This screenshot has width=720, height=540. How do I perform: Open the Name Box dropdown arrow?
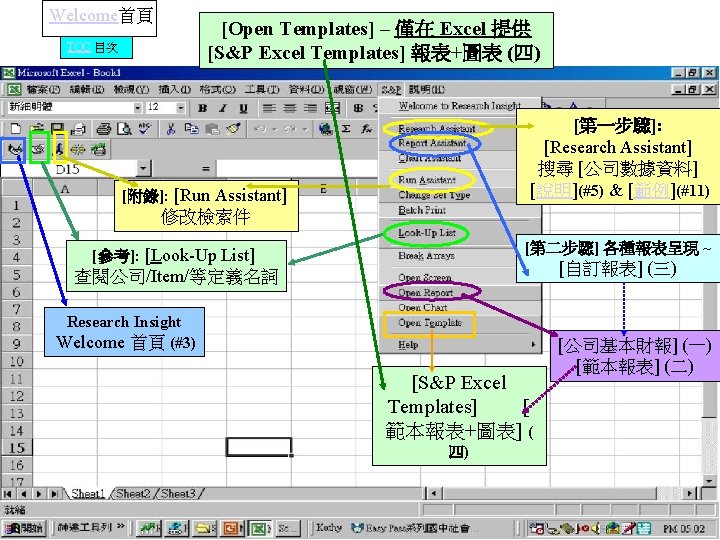pos(143,169)
